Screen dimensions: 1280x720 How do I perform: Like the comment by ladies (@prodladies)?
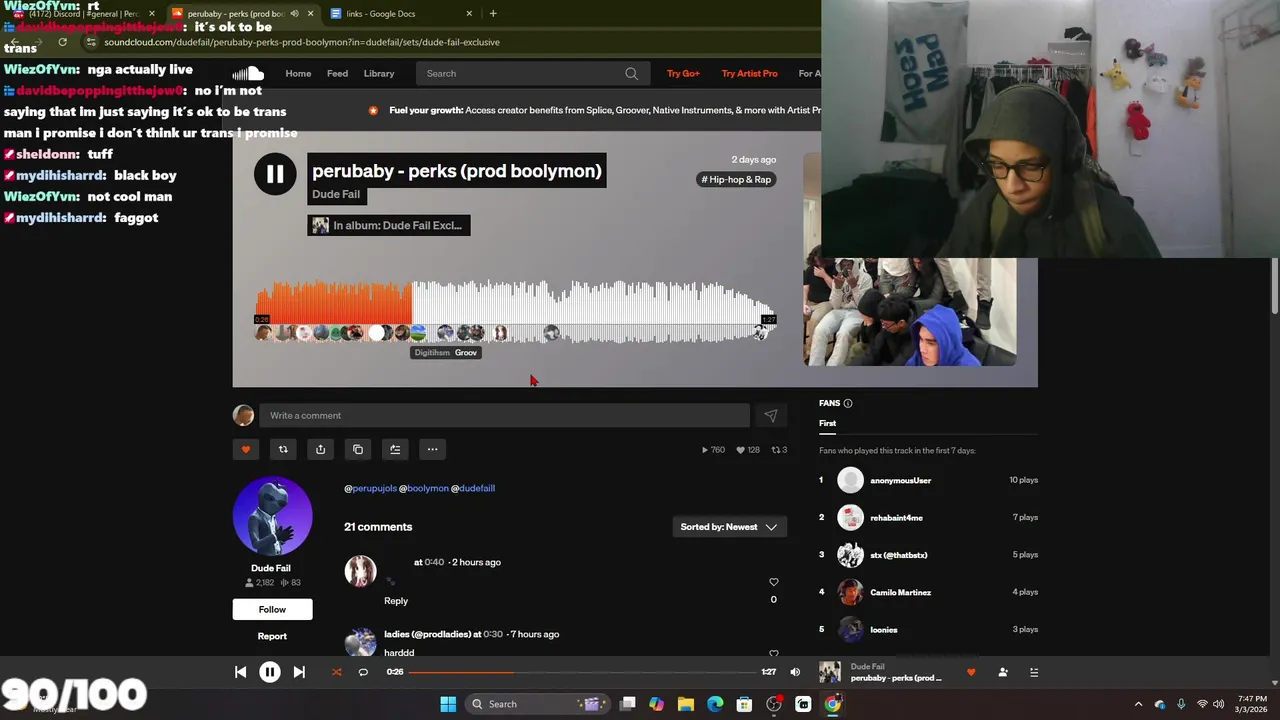[773, 654]
